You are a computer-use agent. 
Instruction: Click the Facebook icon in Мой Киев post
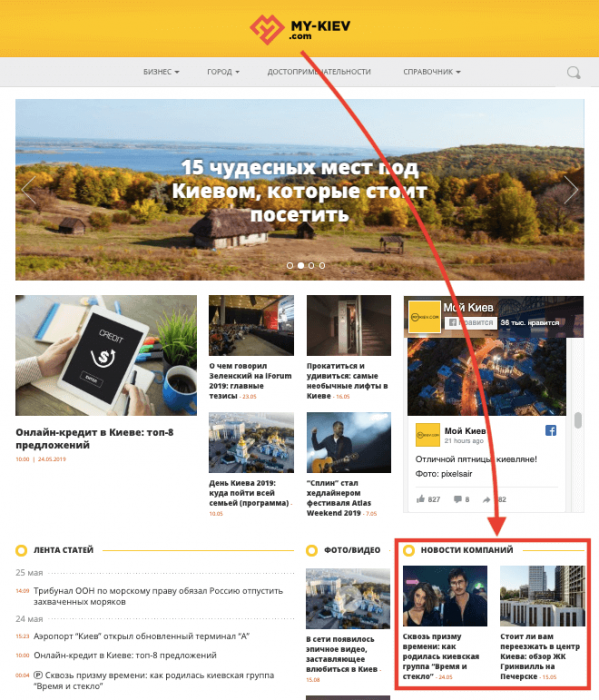pos(551,430)
